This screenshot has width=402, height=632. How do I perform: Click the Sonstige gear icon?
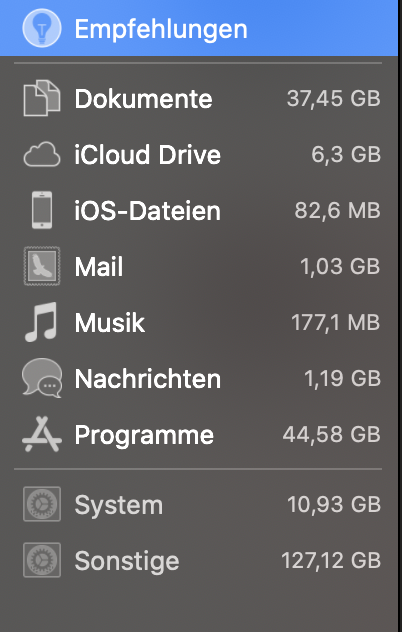point(42,560)
